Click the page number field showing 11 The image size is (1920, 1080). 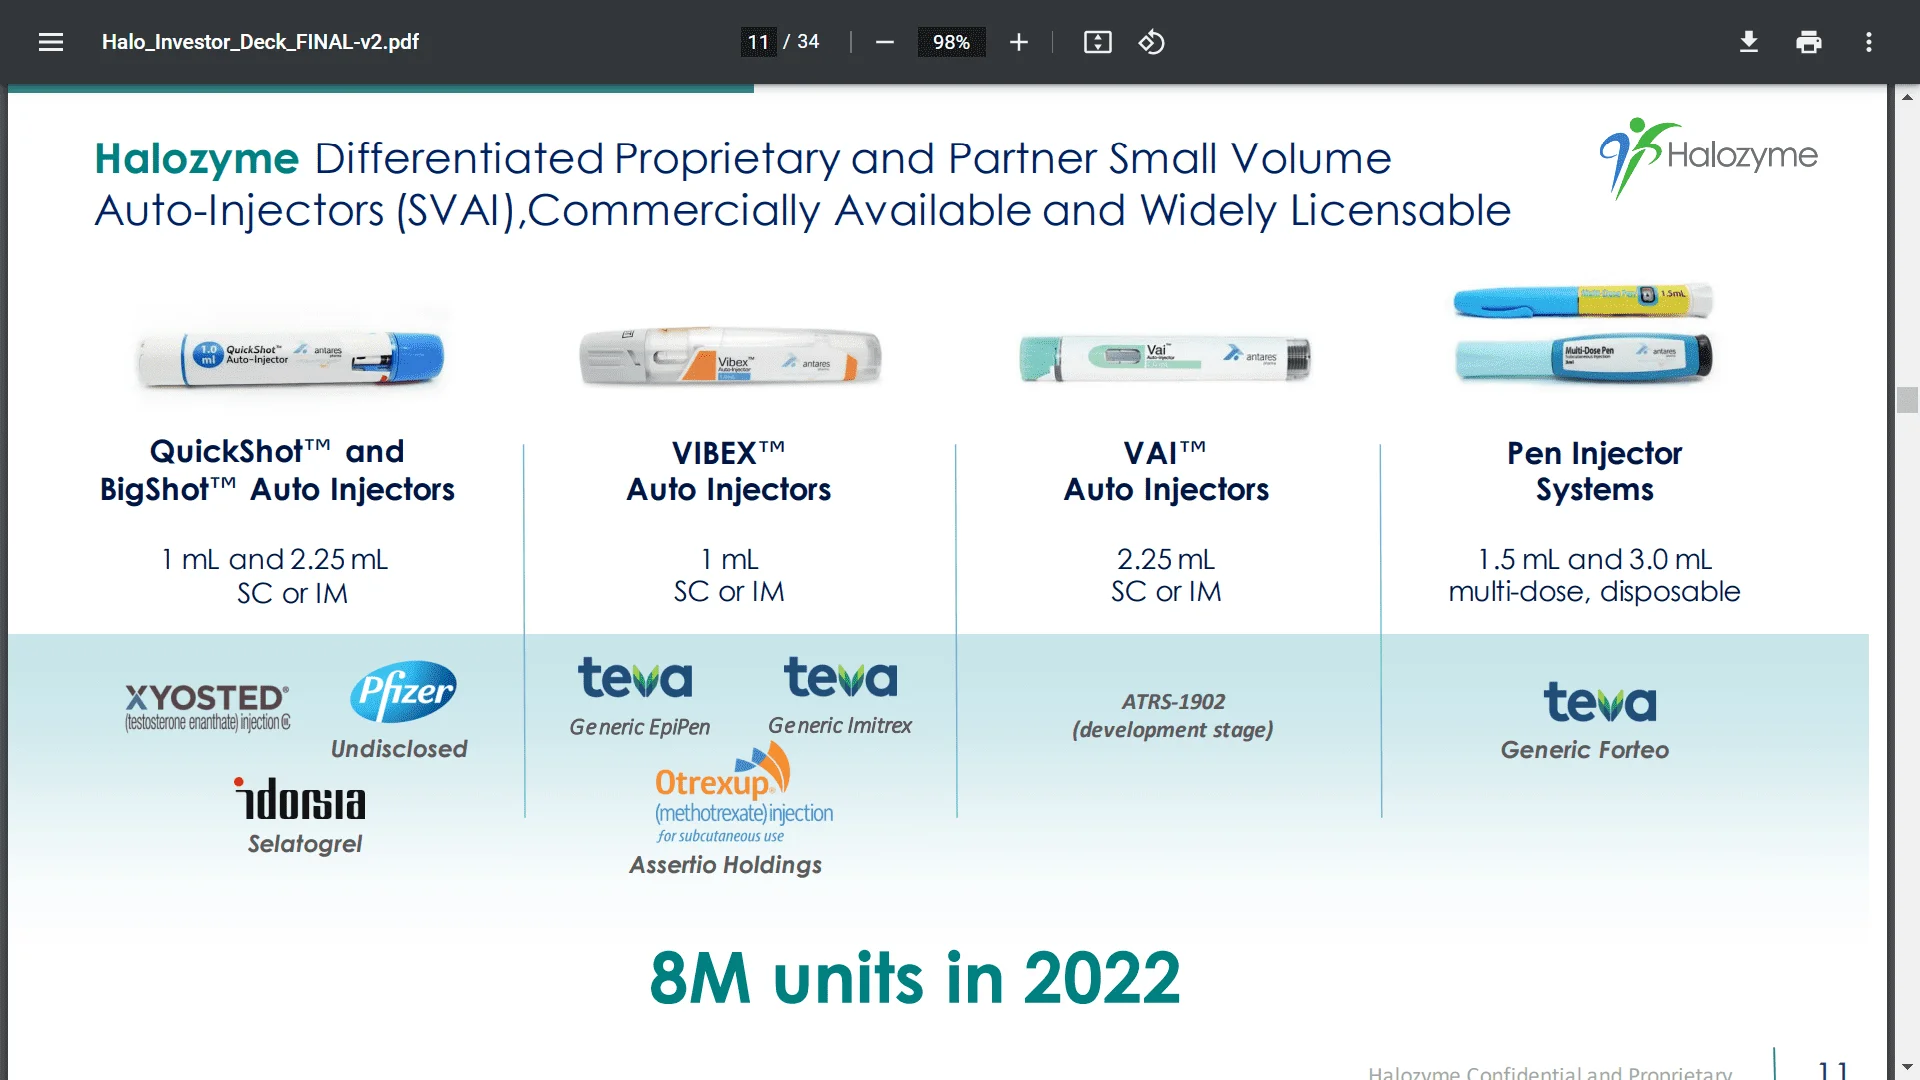(758, 42)
